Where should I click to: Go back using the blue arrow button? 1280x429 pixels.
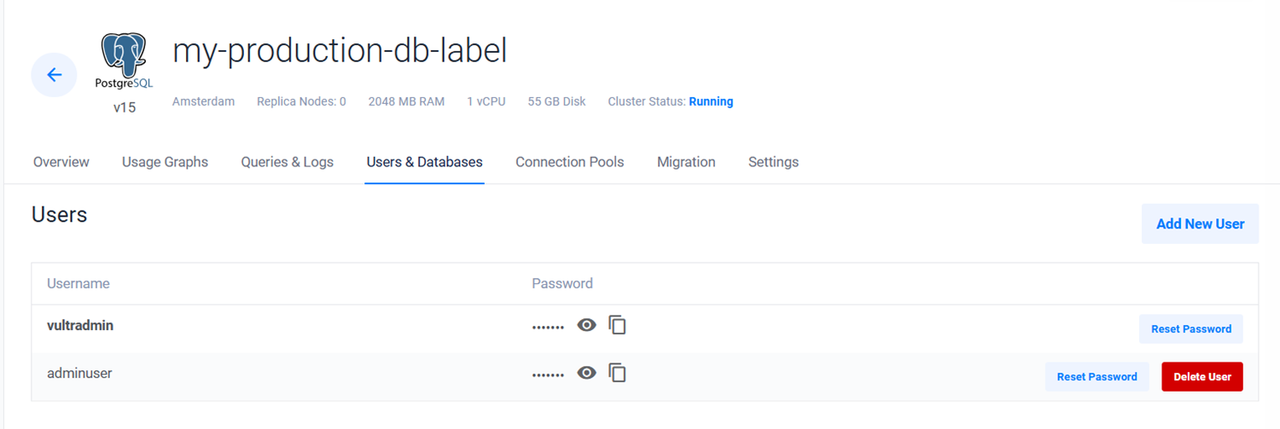(x=54, y=75)
